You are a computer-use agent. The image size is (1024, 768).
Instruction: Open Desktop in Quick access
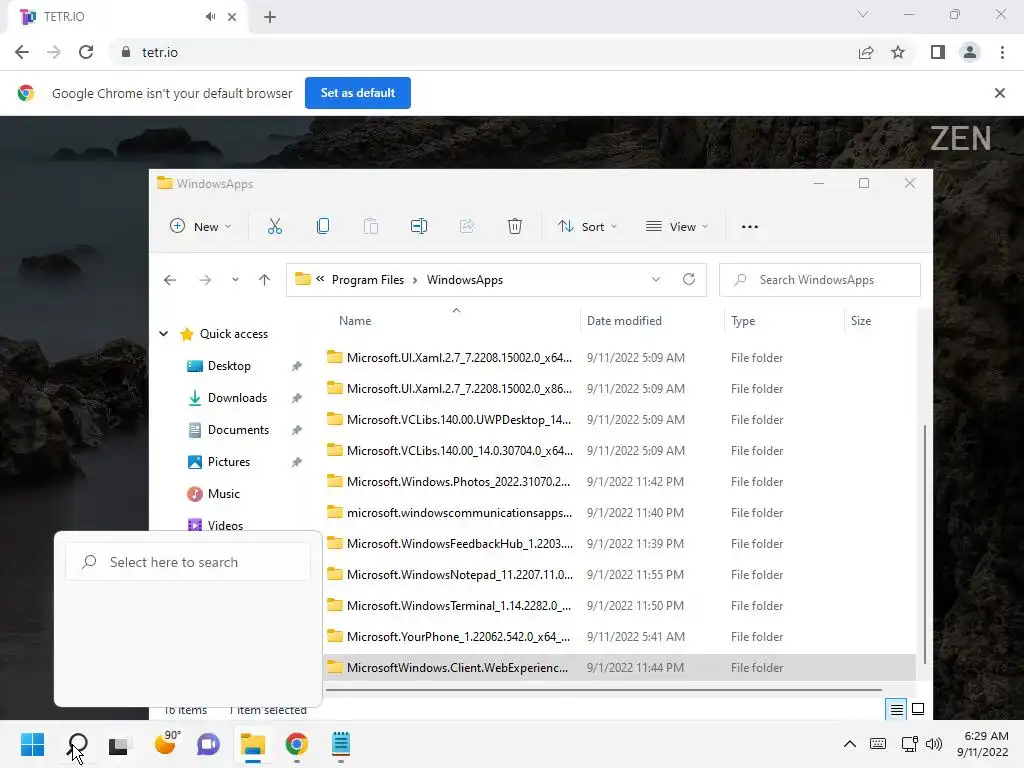coord(229,366)
